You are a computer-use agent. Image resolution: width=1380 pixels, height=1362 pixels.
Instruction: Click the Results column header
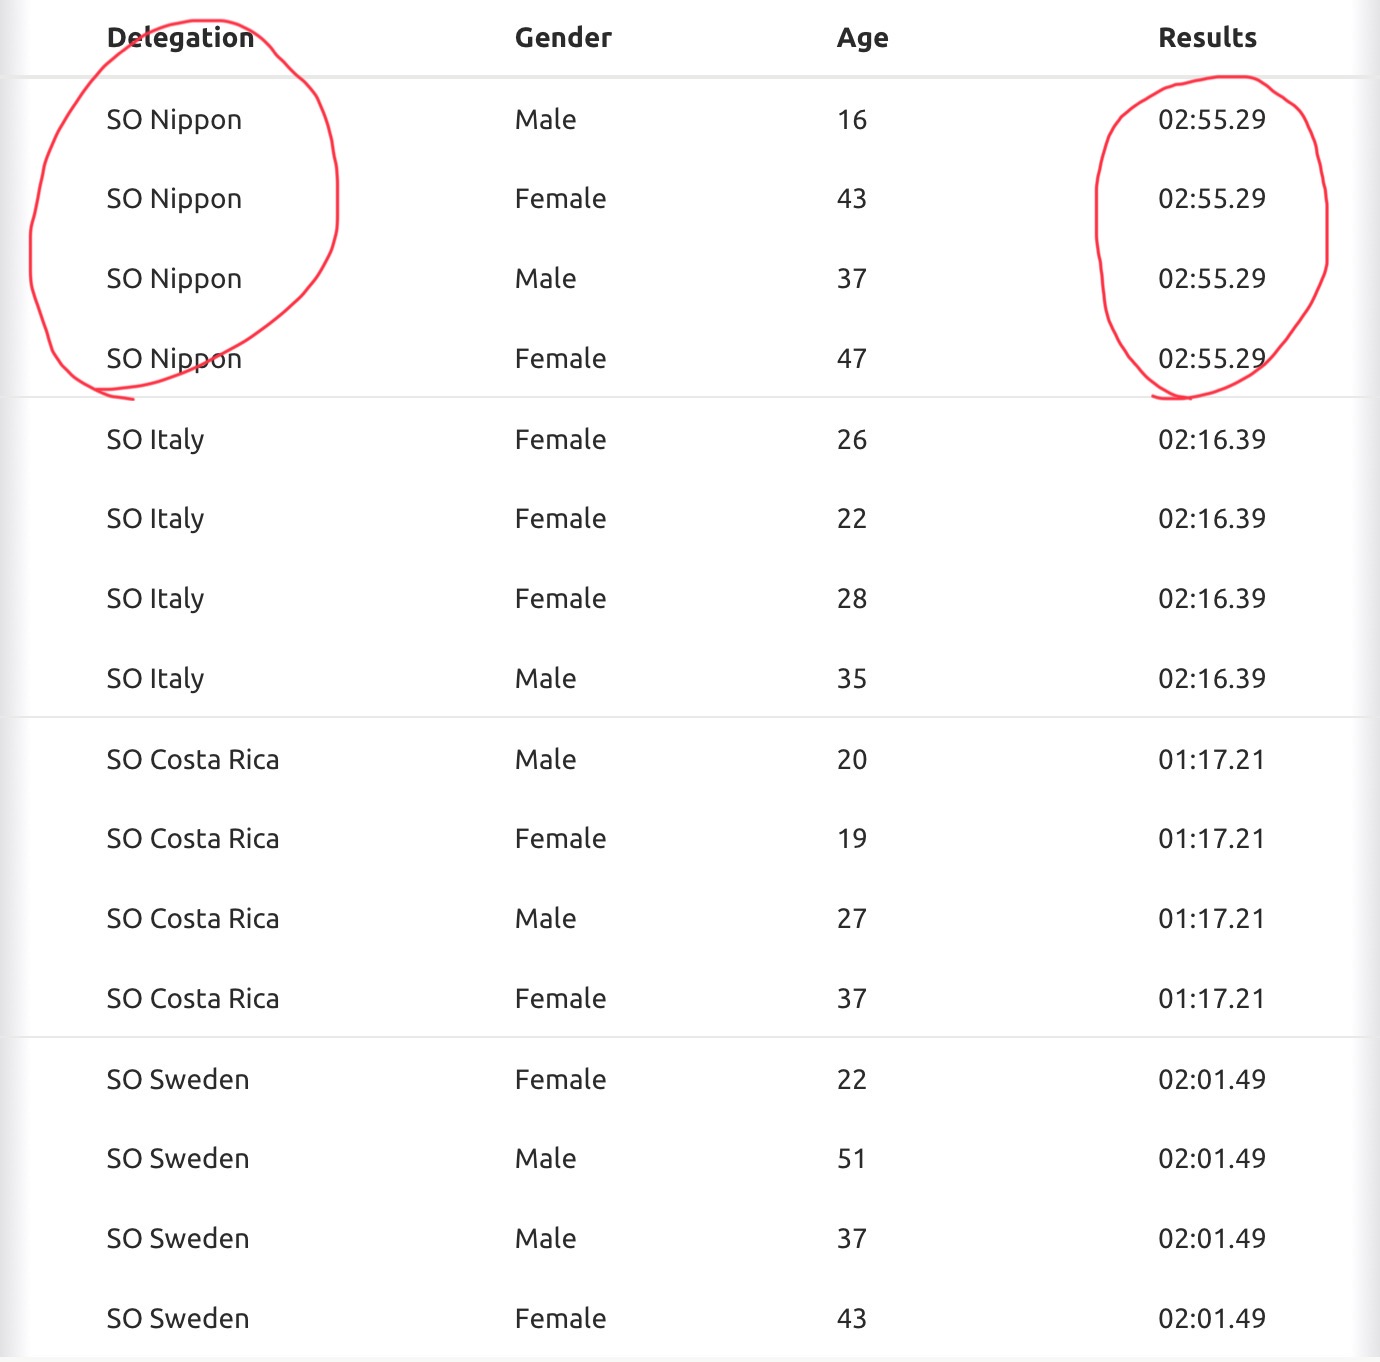pos(1207,38)
